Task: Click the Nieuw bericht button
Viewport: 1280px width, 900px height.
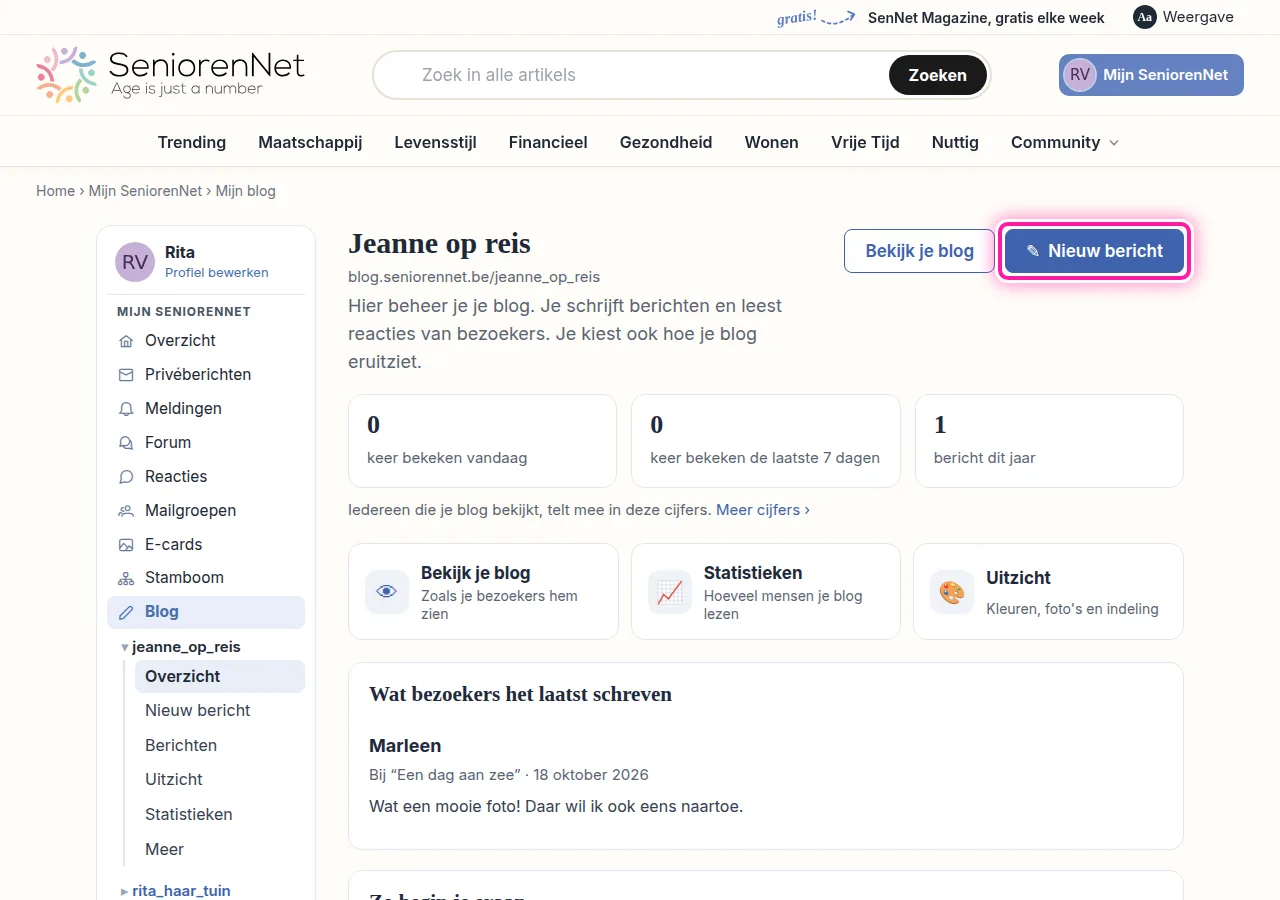Action: pyautogui.click(x=1095, y=251)
